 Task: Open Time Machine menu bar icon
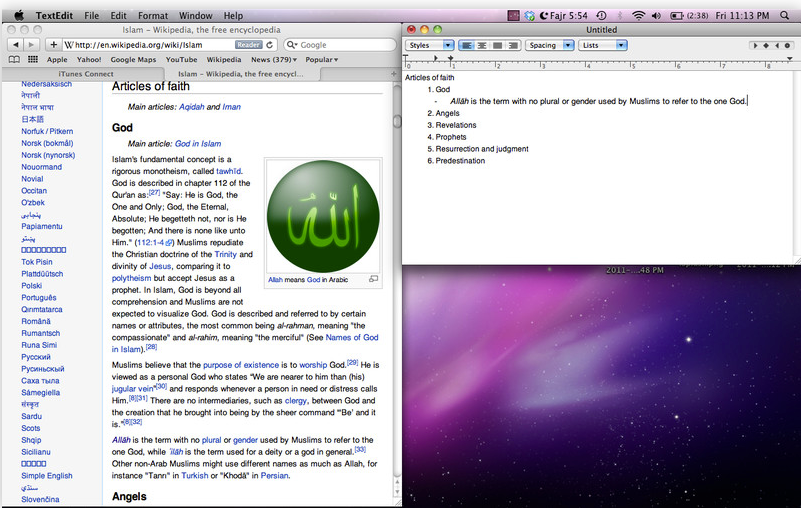click(x=602, y=15)
